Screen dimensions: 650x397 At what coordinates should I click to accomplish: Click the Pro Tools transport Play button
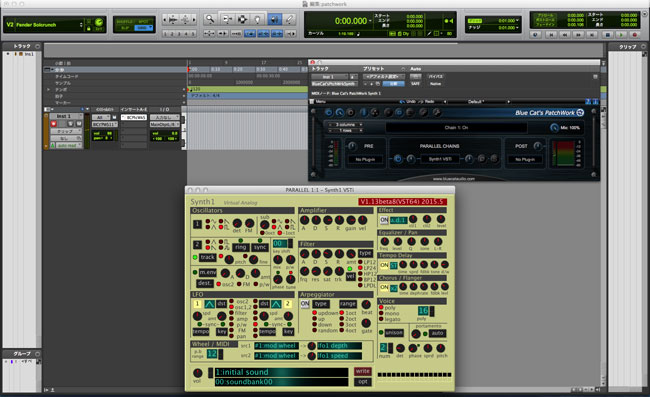[621, 35]
